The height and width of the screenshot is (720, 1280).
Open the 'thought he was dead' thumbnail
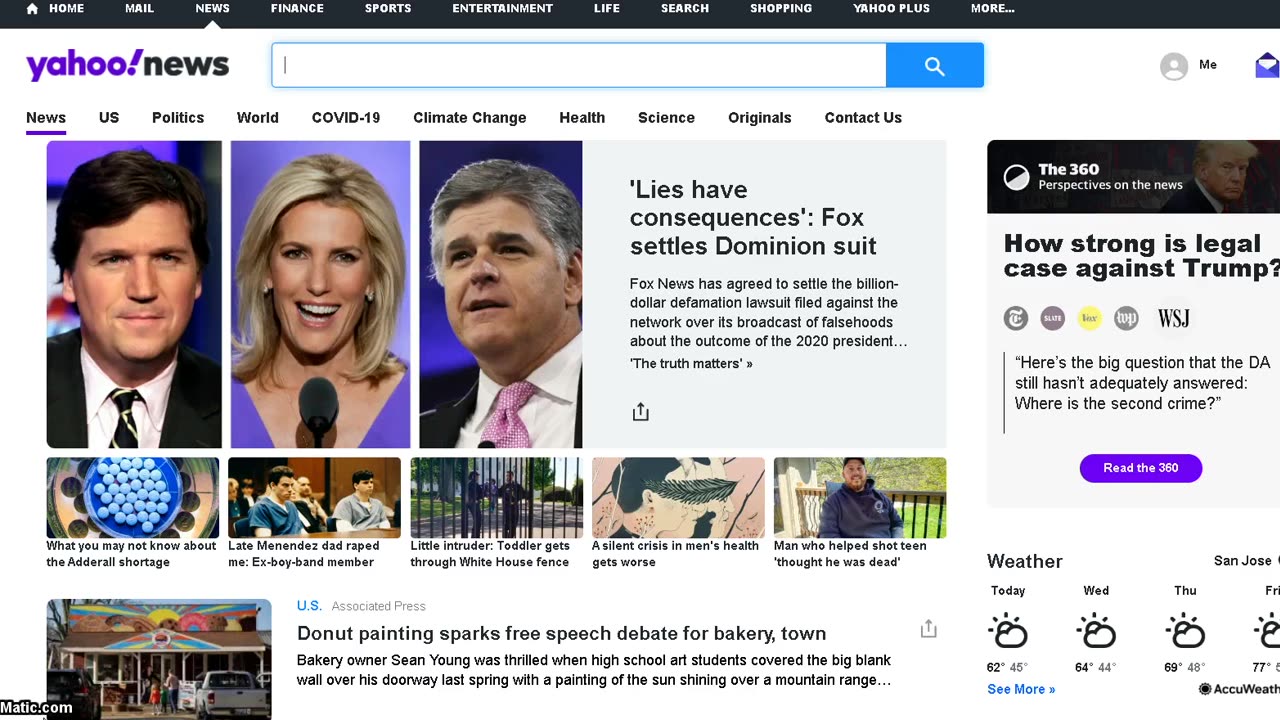point(860,498)
